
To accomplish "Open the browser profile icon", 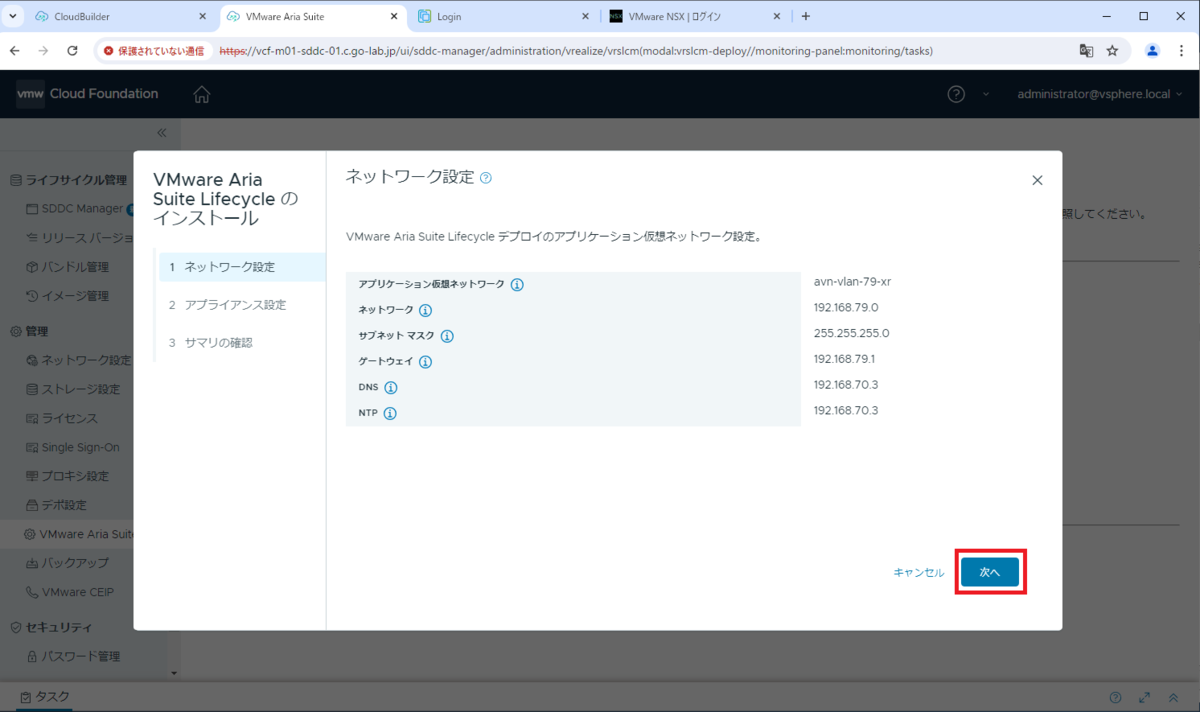I will point(1152,50).
